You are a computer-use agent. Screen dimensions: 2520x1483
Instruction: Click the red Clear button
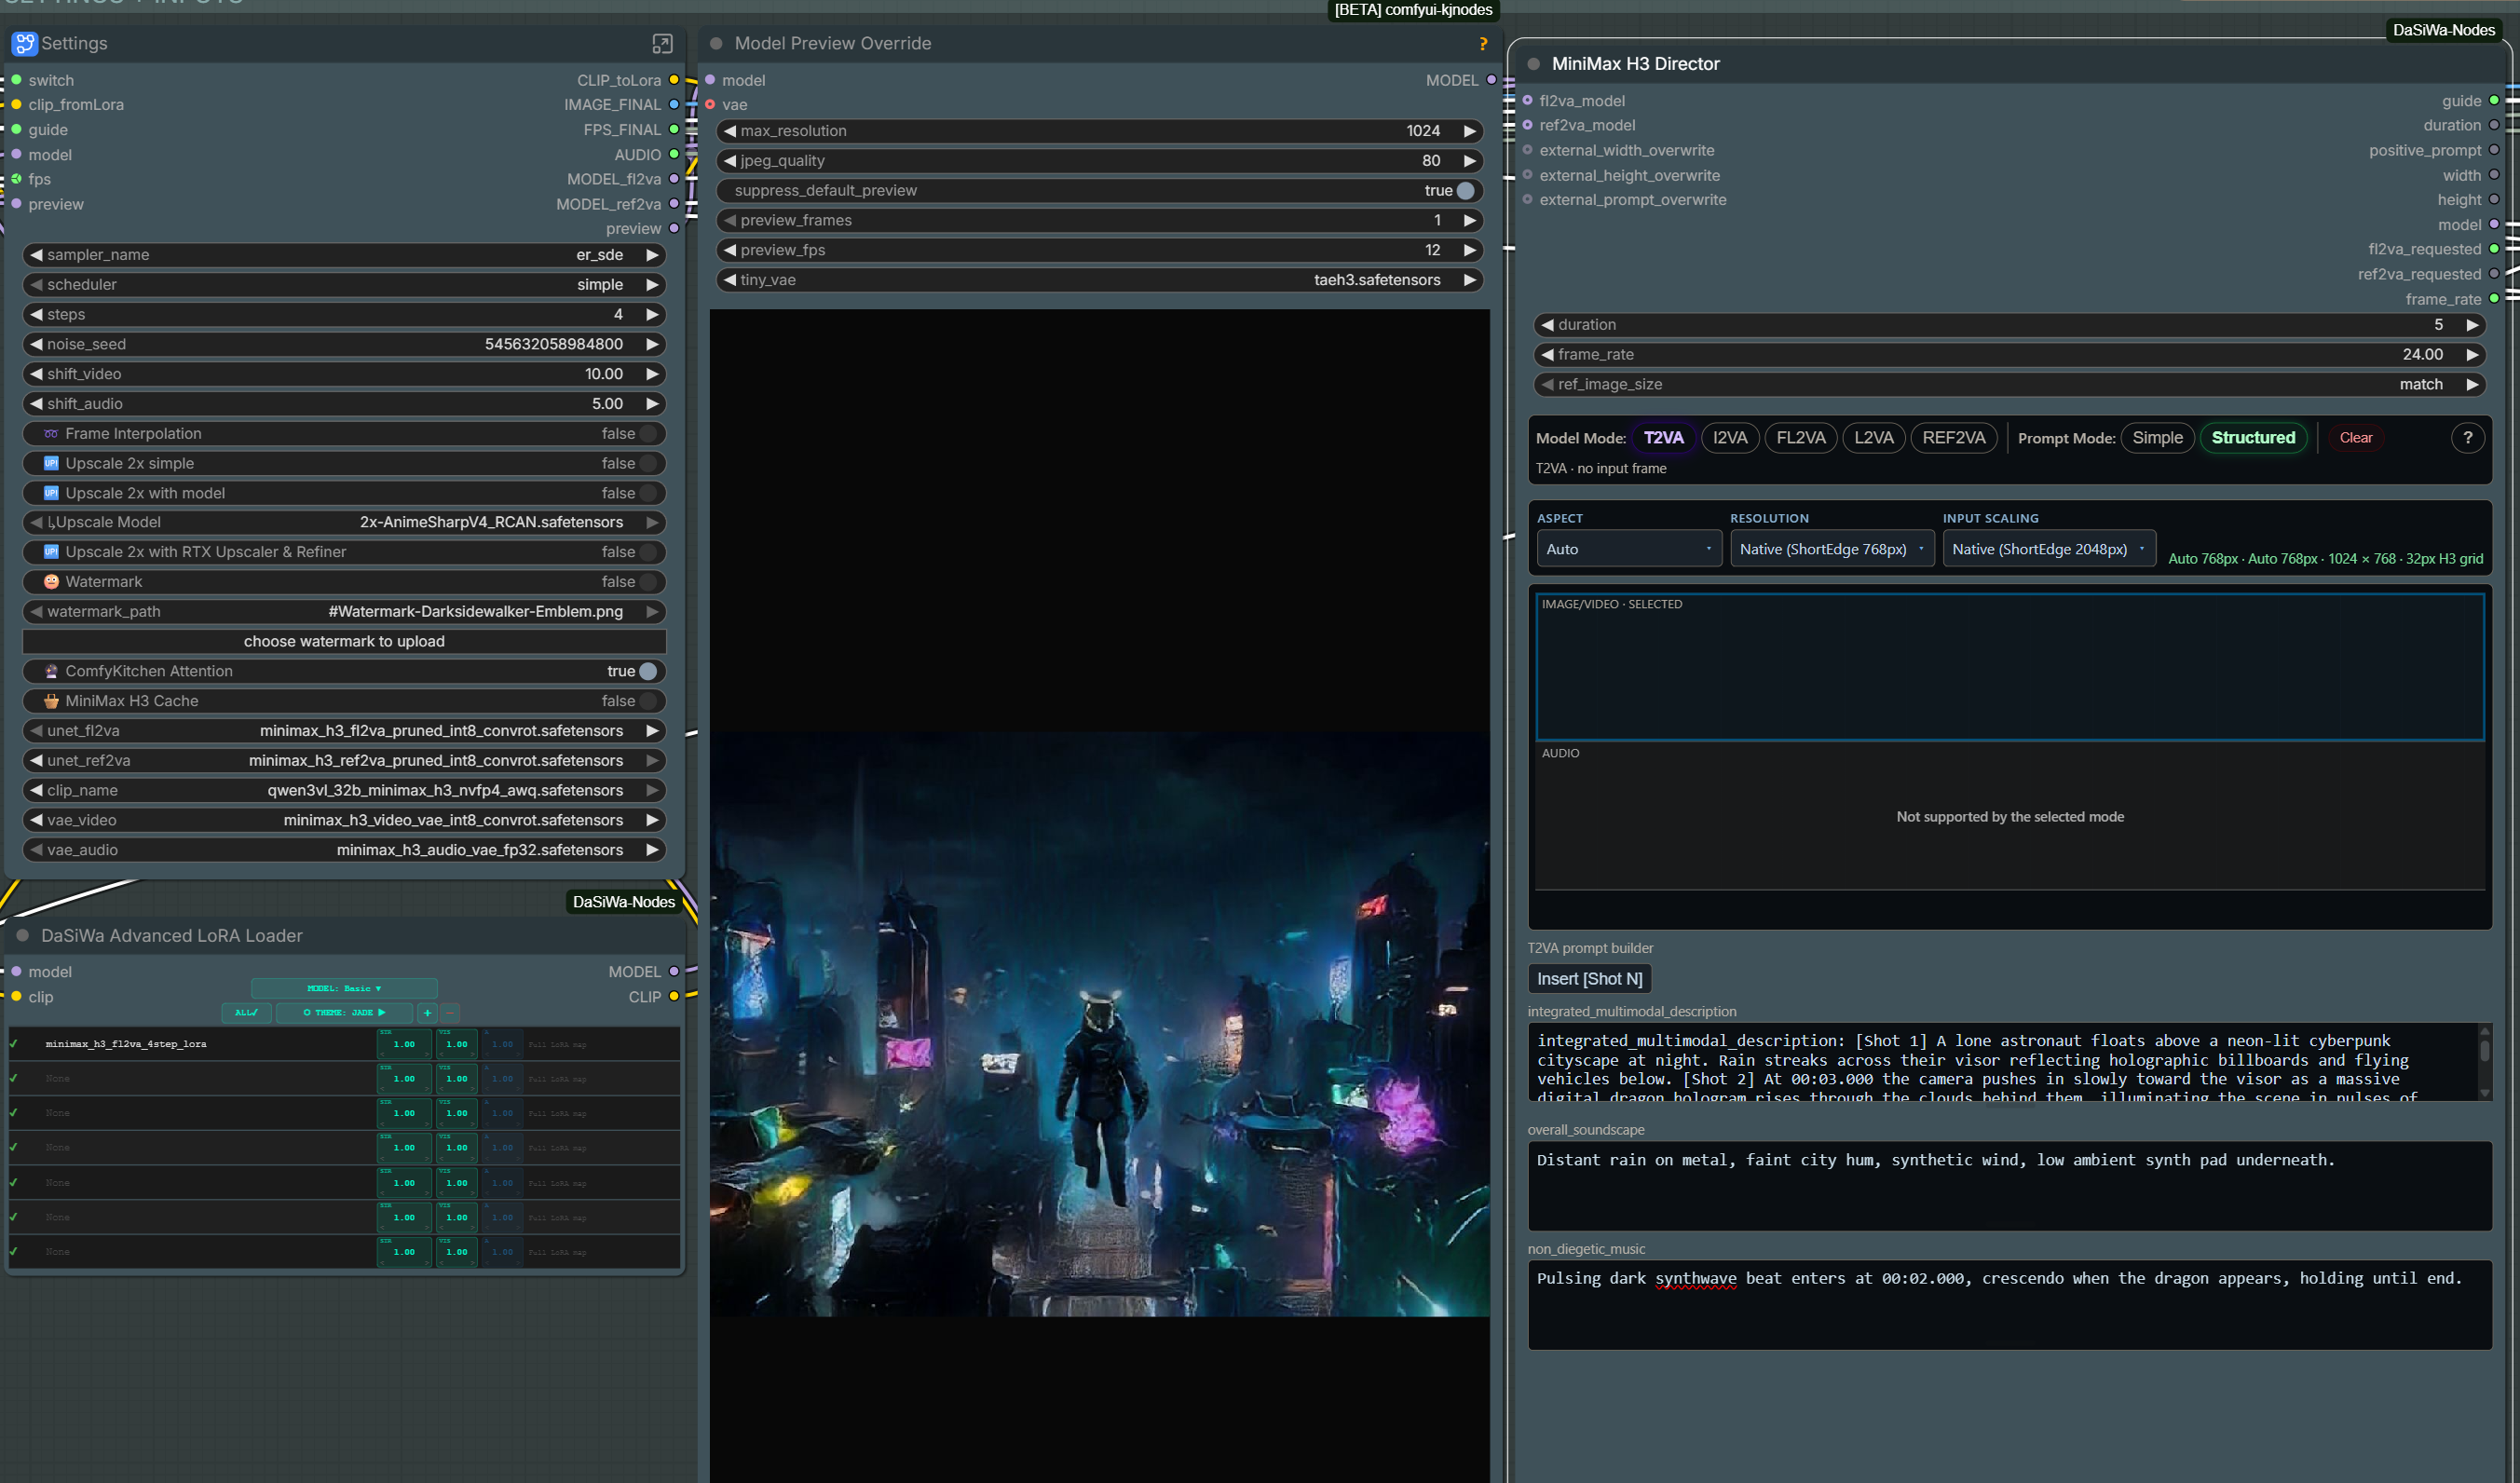(x=2355, y=438)
